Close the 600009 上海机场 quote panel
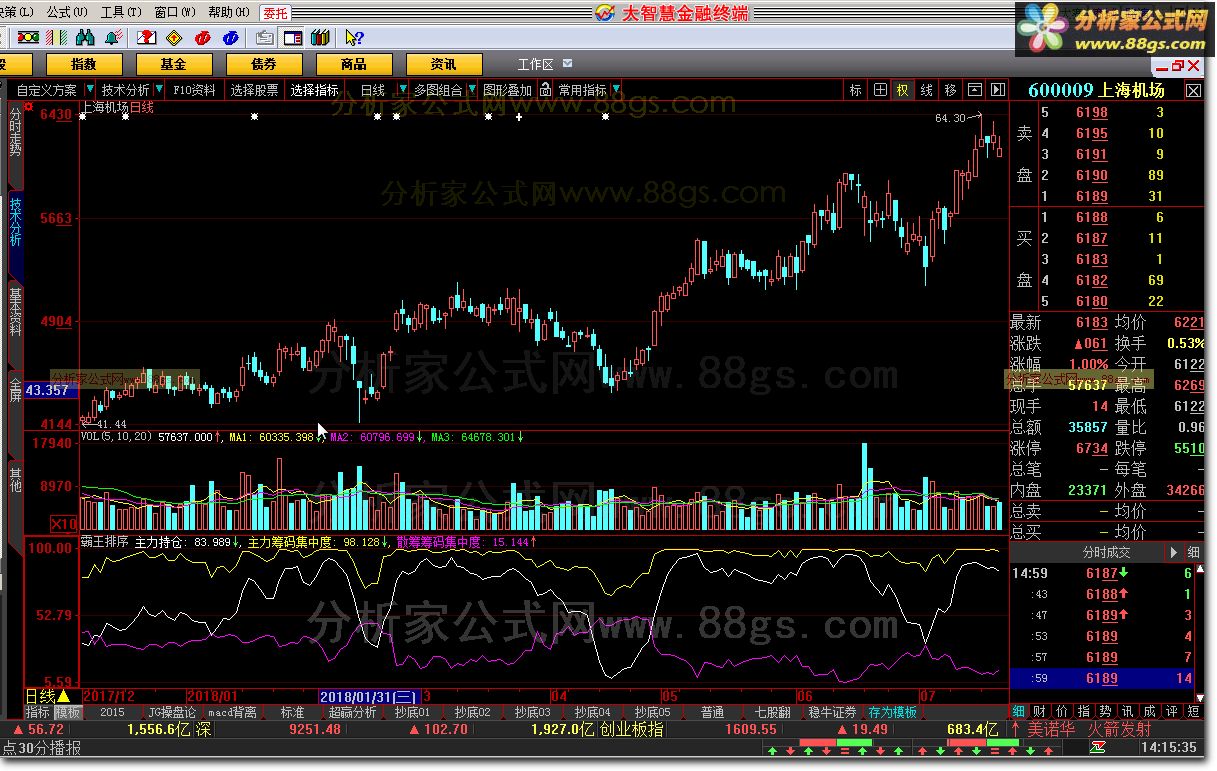 point(1194,90)
